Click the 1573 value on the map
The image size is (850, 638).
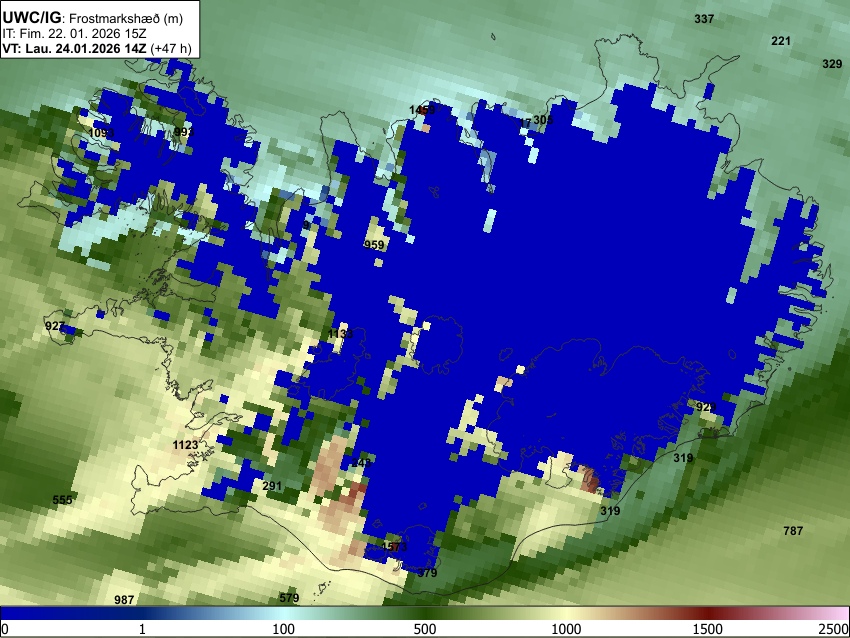[394, 547]
